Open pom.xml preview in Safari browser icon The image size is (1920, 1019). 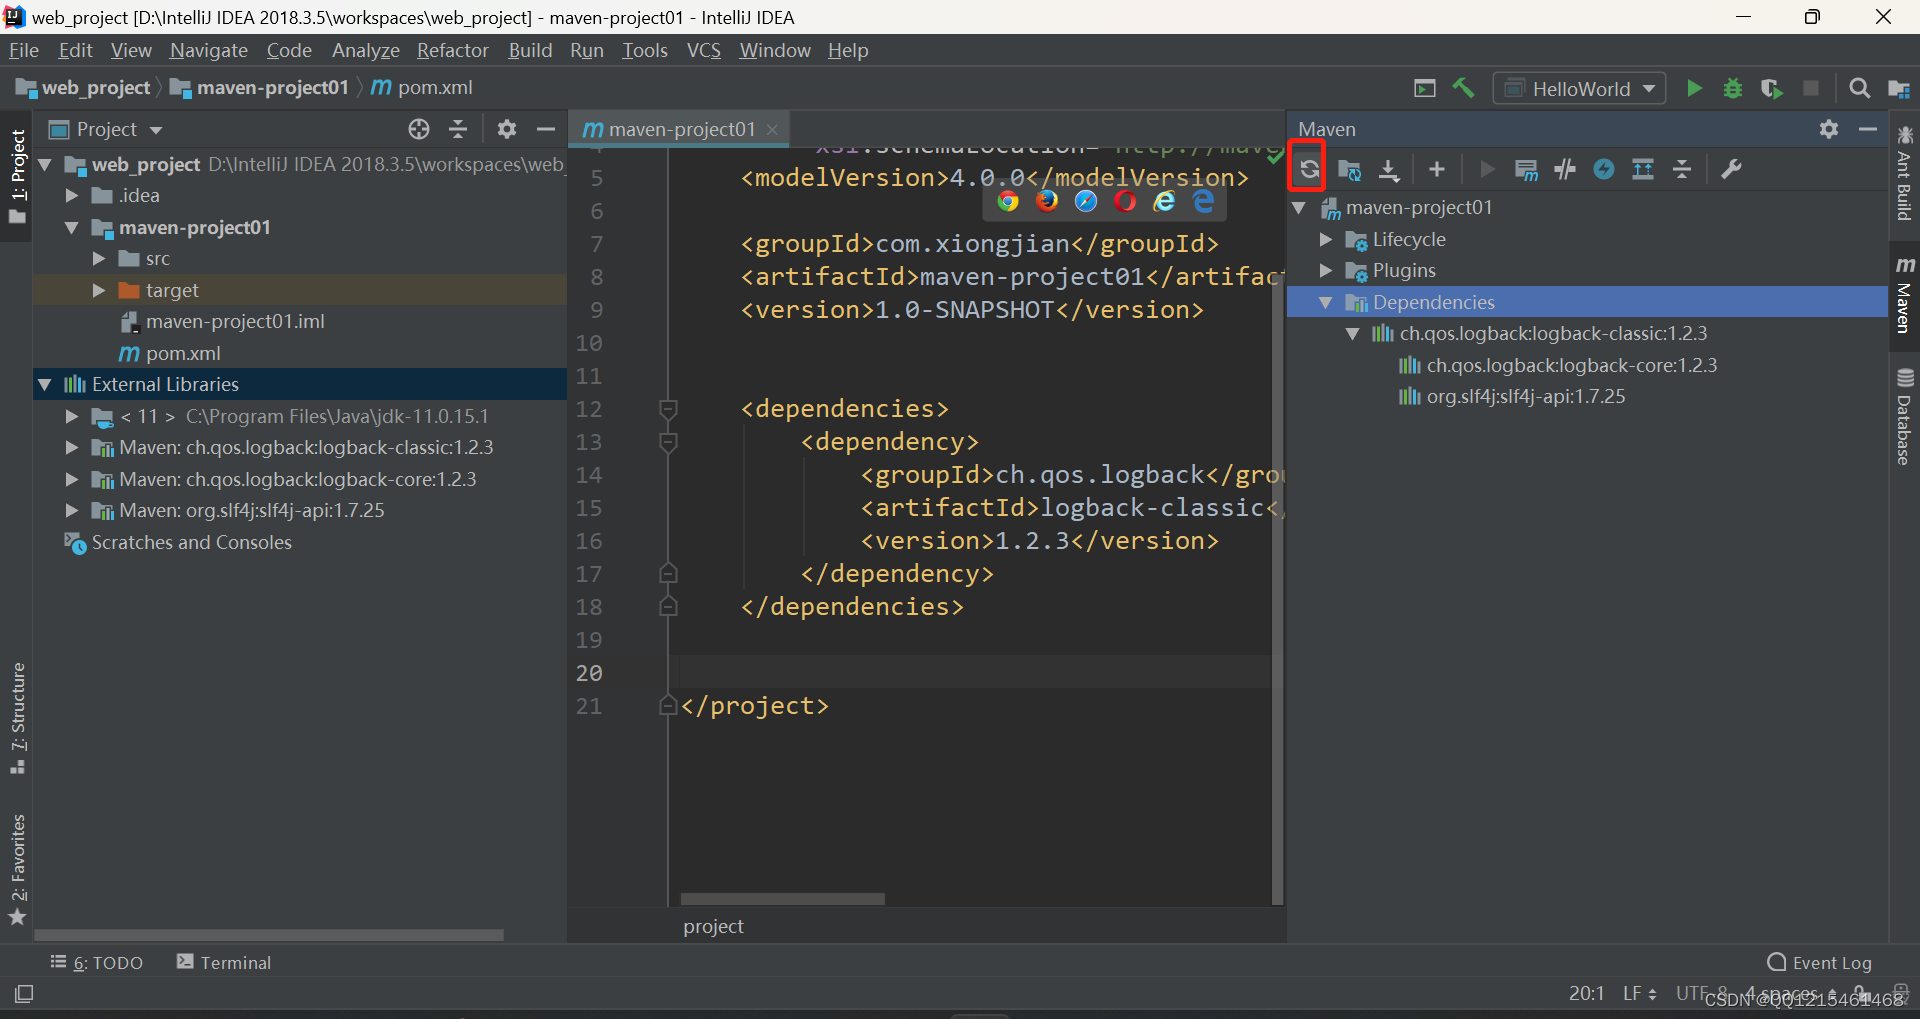click(x=1086, y=202)
